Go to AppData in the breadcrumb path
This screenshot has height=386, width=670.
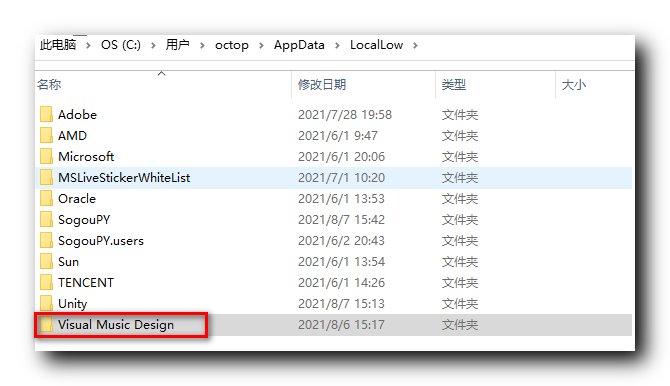tap(299, 45)
